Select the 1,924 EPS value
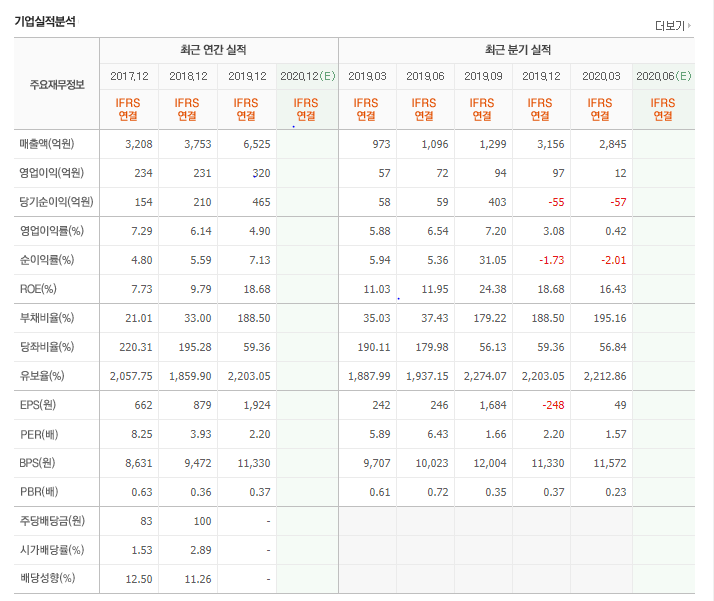The image size is (714, 601). tap(257, 405)
